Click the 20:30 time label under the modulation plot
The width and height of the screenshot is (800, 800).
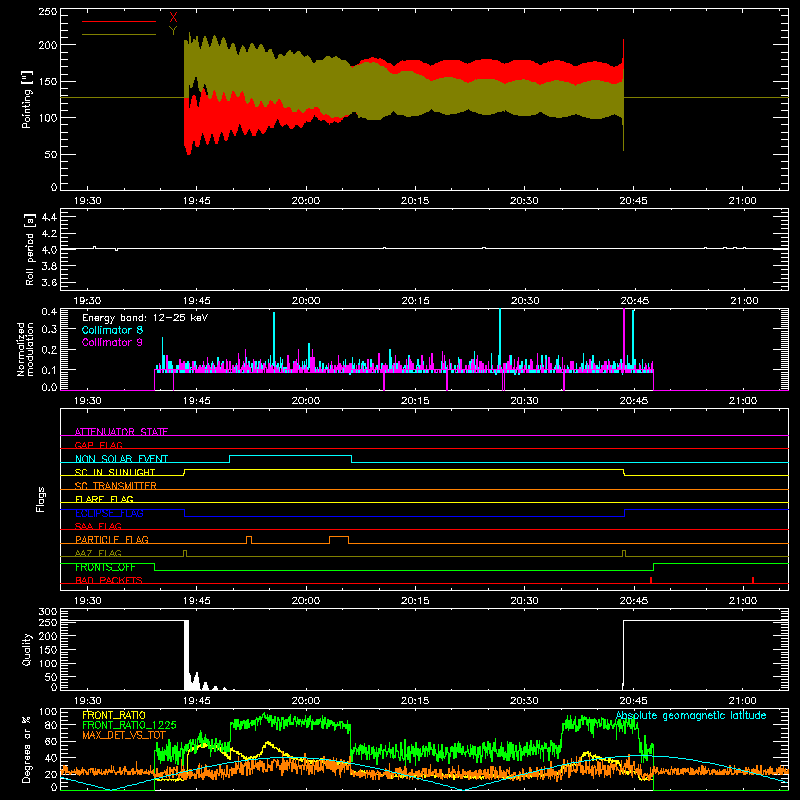point(524,401)
